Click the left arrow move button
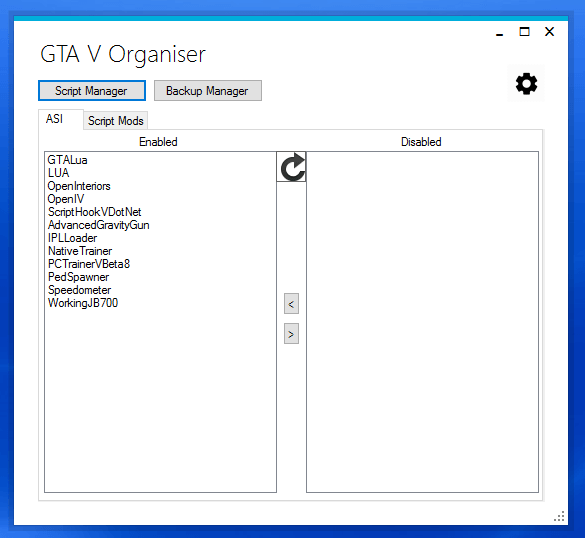The width and height of the screenshot is (585, 538). point(291,304)
